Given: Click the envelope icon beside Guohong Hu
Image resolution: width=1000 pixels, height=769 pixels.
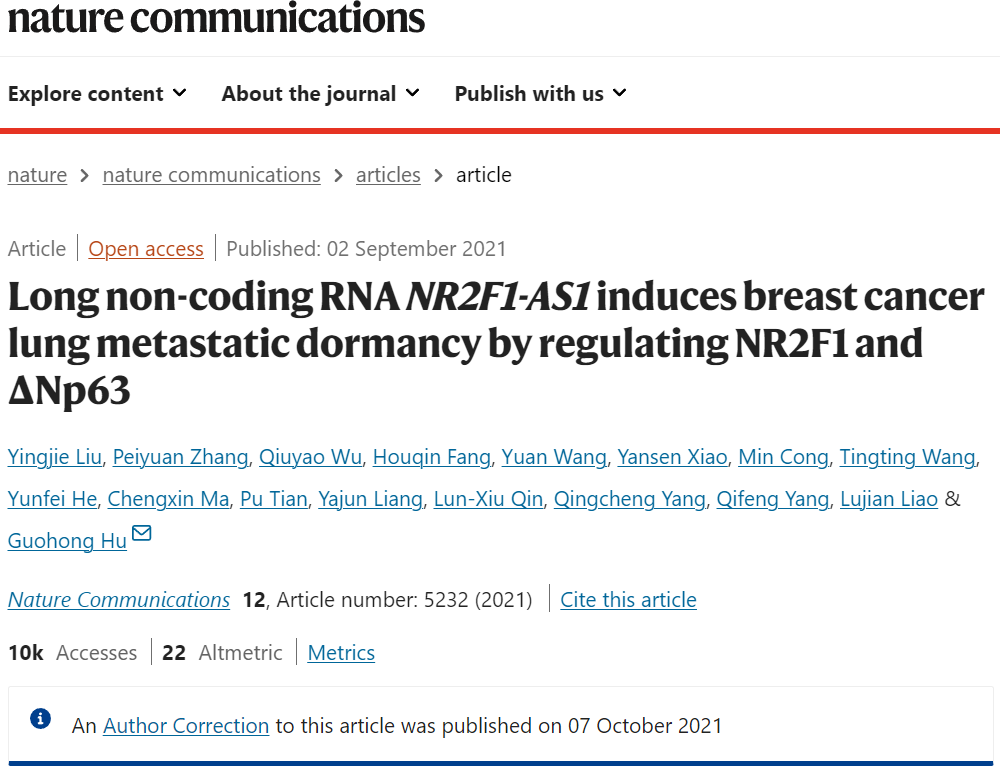Looking at the screenshot, I should (x=141, y=533).
